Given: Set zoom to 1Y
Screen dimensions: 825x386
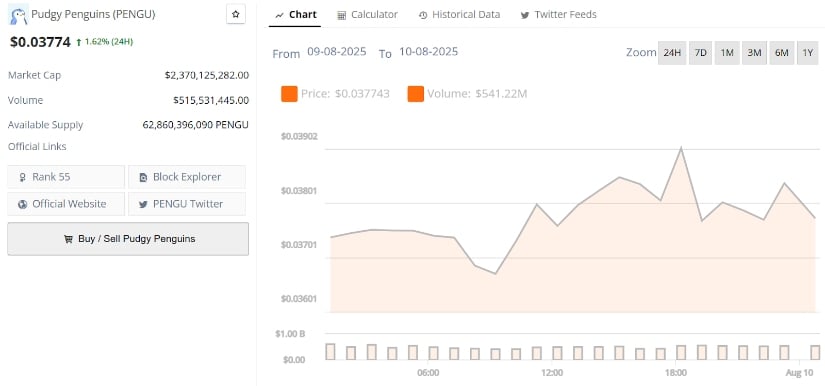Looking at the screenshot, I should click(x=808, y=53).
